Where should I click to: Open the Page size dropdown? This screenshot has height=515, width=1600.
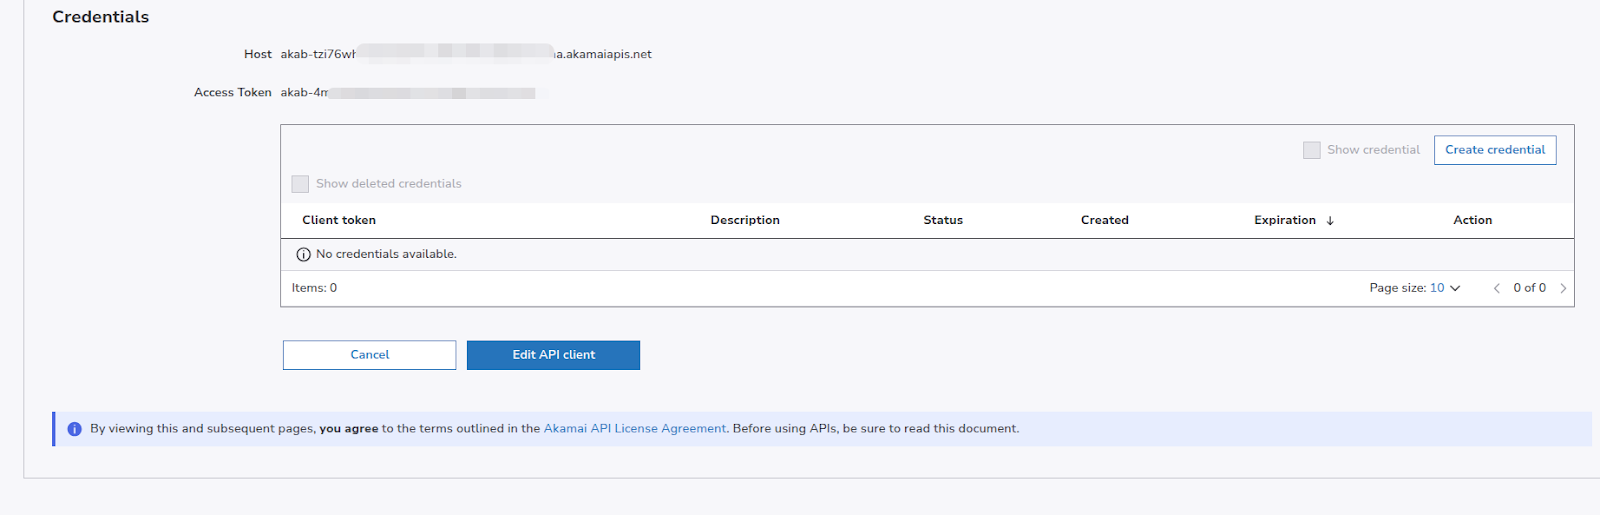[1444, 288]
